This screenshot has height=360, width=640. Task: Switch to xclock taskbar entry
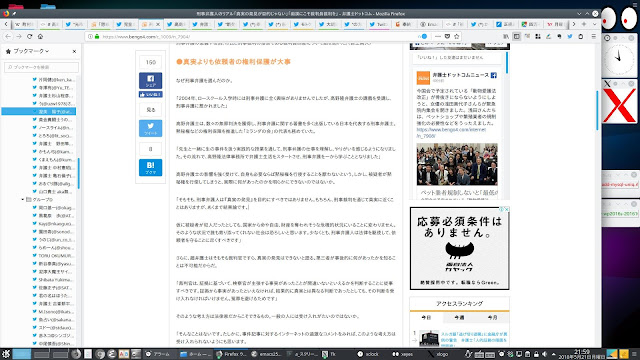click(369, 354)
